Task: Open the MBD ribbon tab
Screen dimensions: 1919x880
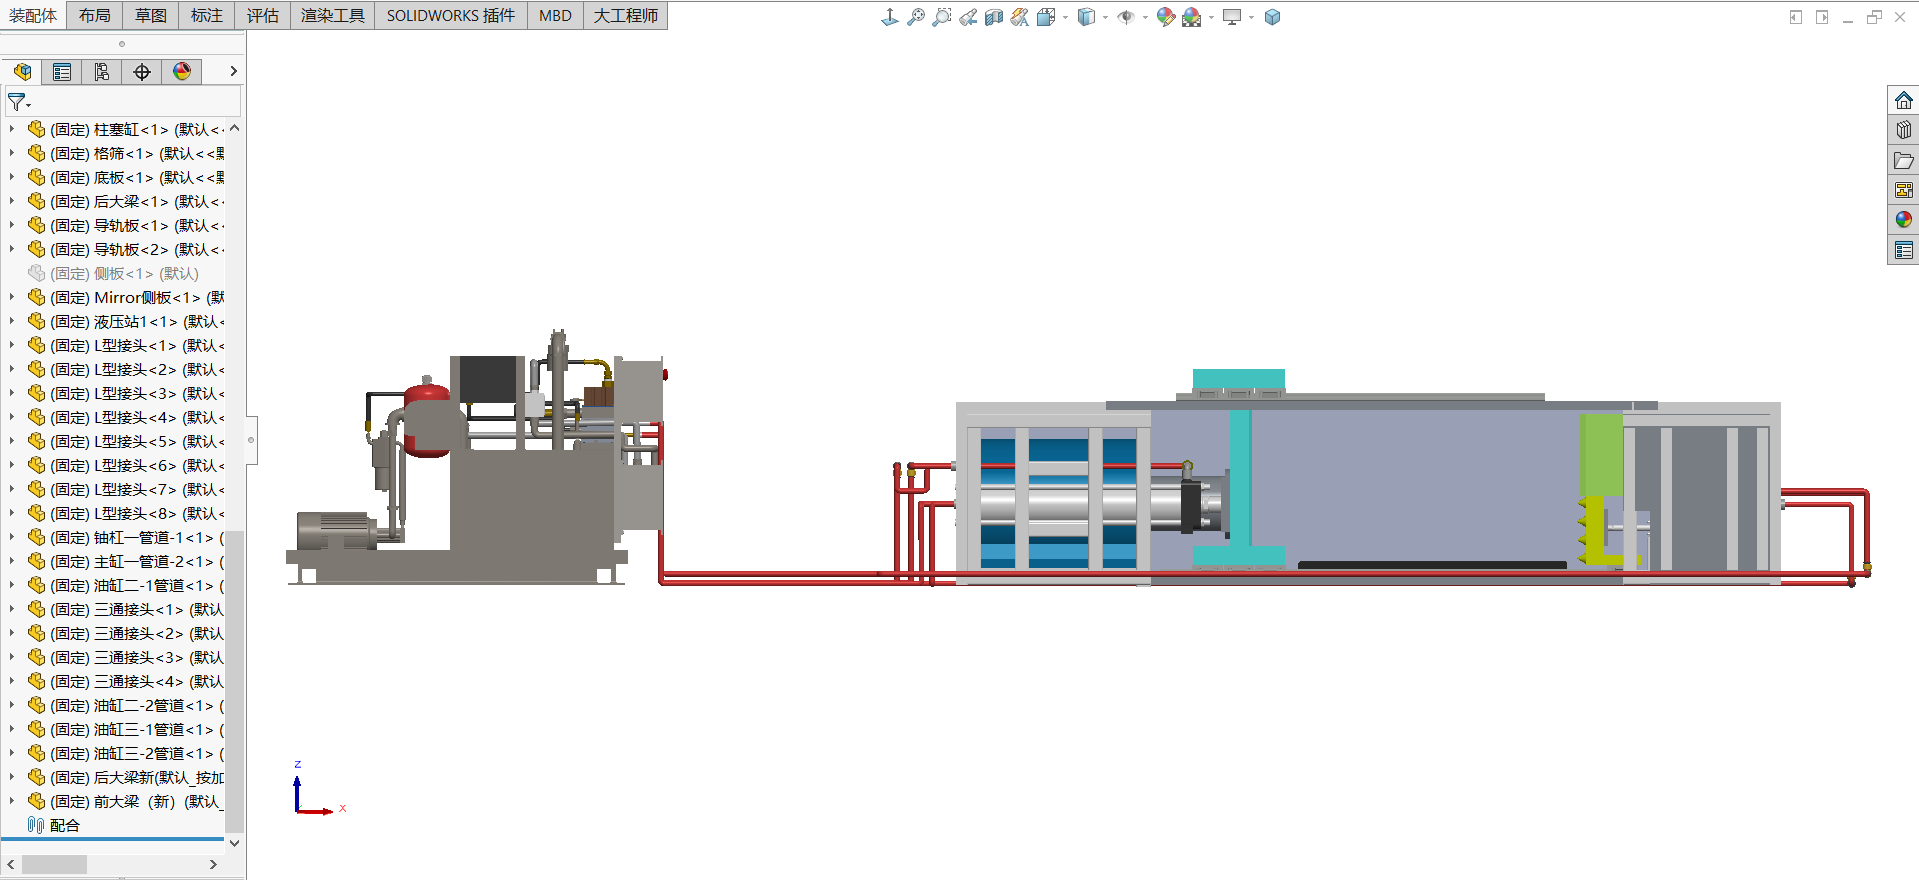Action: (555, 15)
